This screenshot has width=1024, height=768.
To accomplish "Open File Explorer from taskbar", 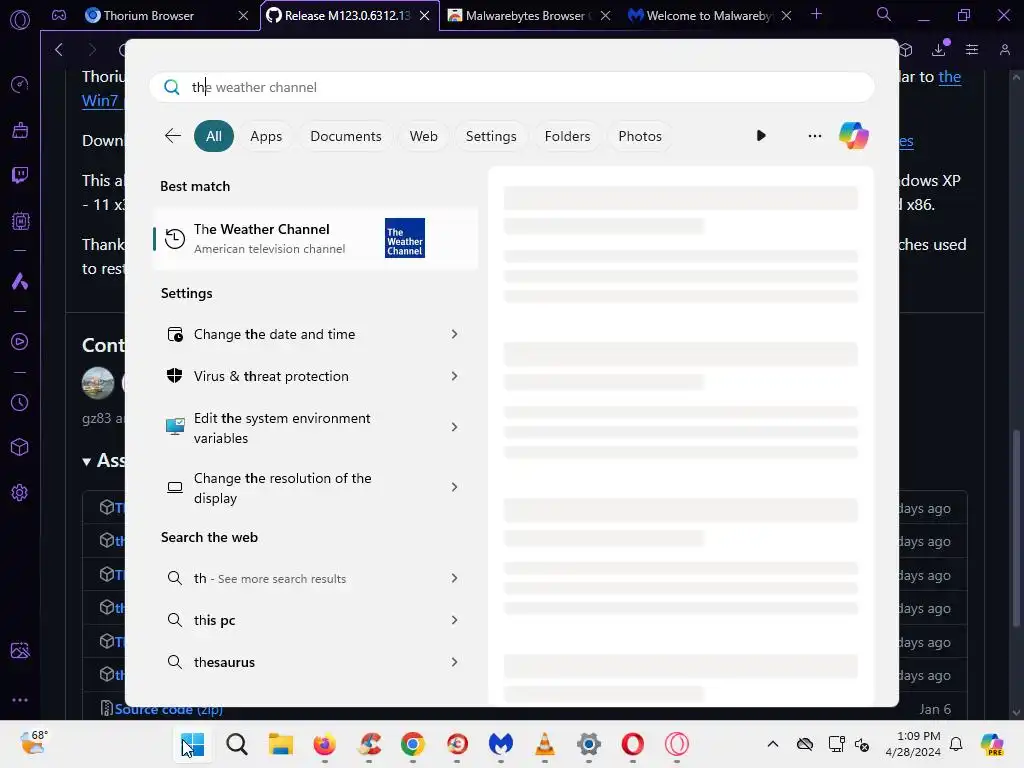I will point(281,744).
